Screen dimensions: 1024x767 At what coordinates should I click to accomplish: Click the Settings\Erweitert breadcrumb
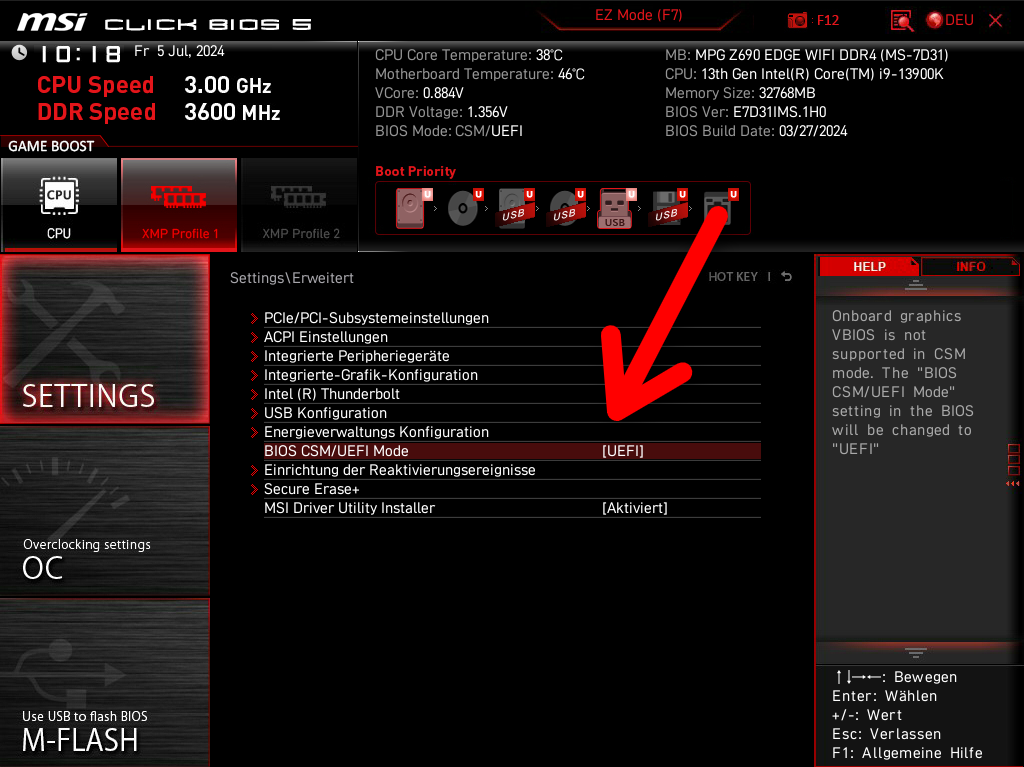click(x=291, y=278)
